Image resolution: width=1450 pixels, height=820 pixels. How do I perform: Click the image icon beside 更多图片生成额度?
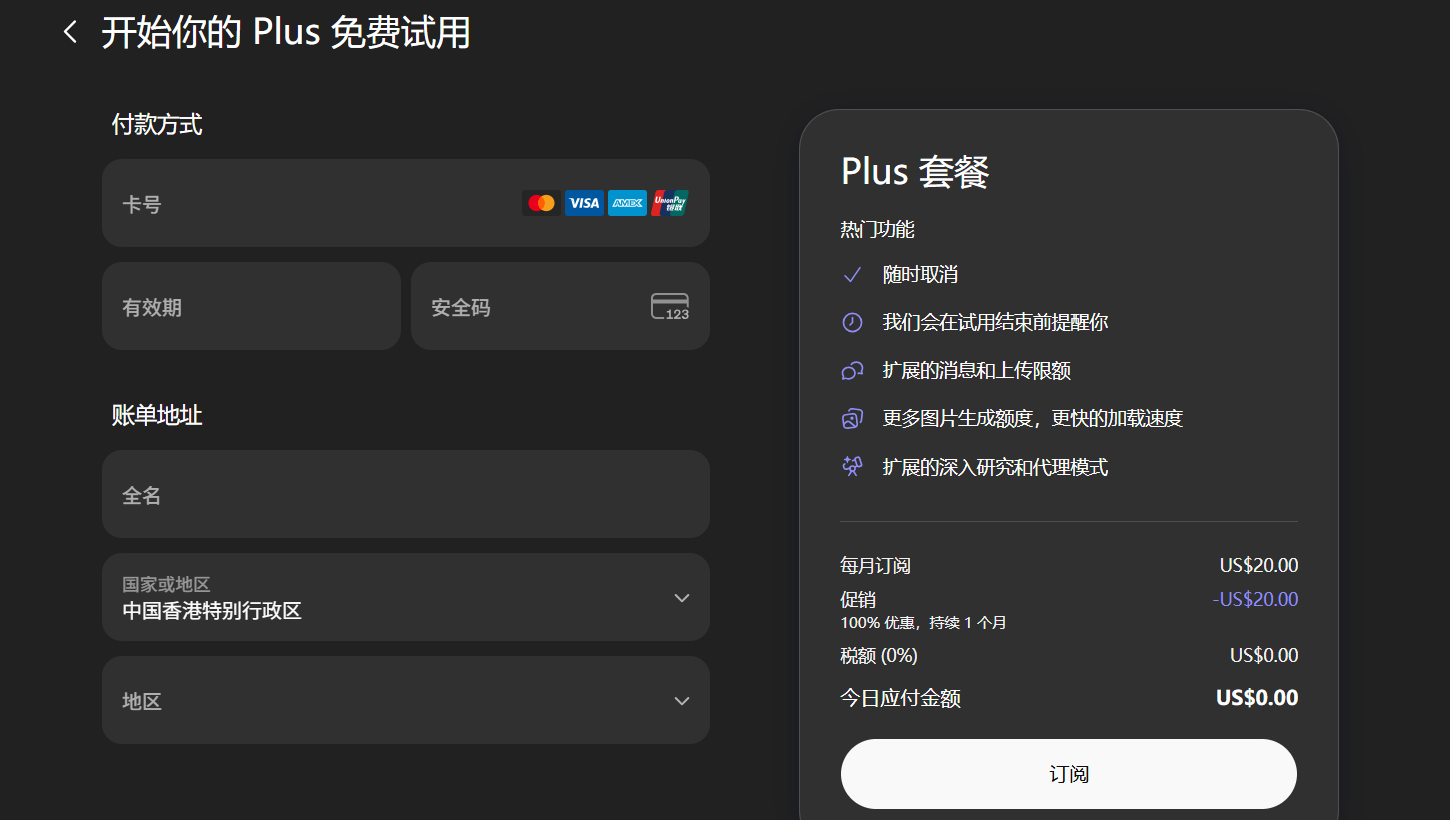point(852,418)
